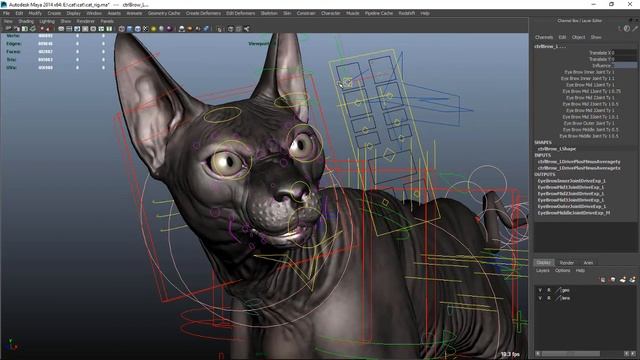Select EyeBrowOuterJointDriverExp_1 output node
640x360 pixels.
(x=572, y=207)
